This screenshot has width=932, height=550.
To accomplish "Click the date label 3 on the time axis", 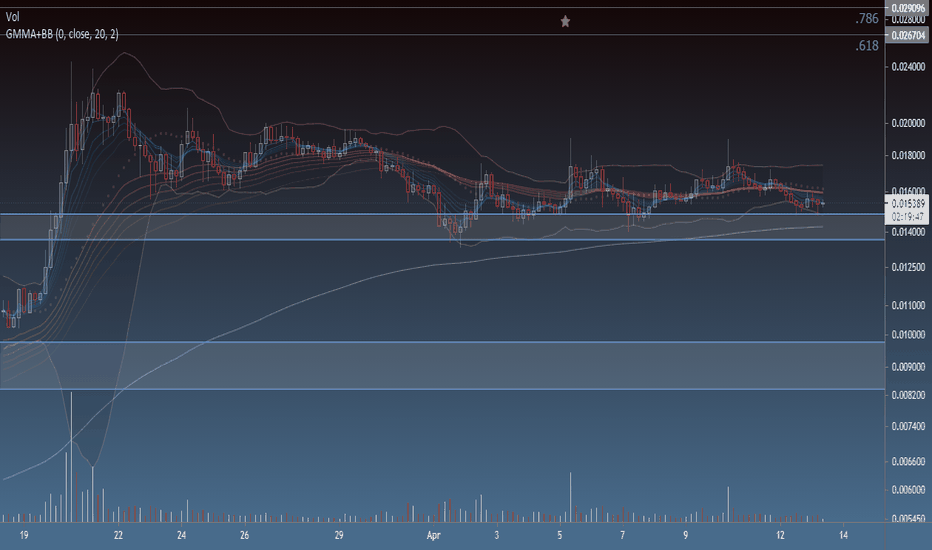I will pos(496,535).
